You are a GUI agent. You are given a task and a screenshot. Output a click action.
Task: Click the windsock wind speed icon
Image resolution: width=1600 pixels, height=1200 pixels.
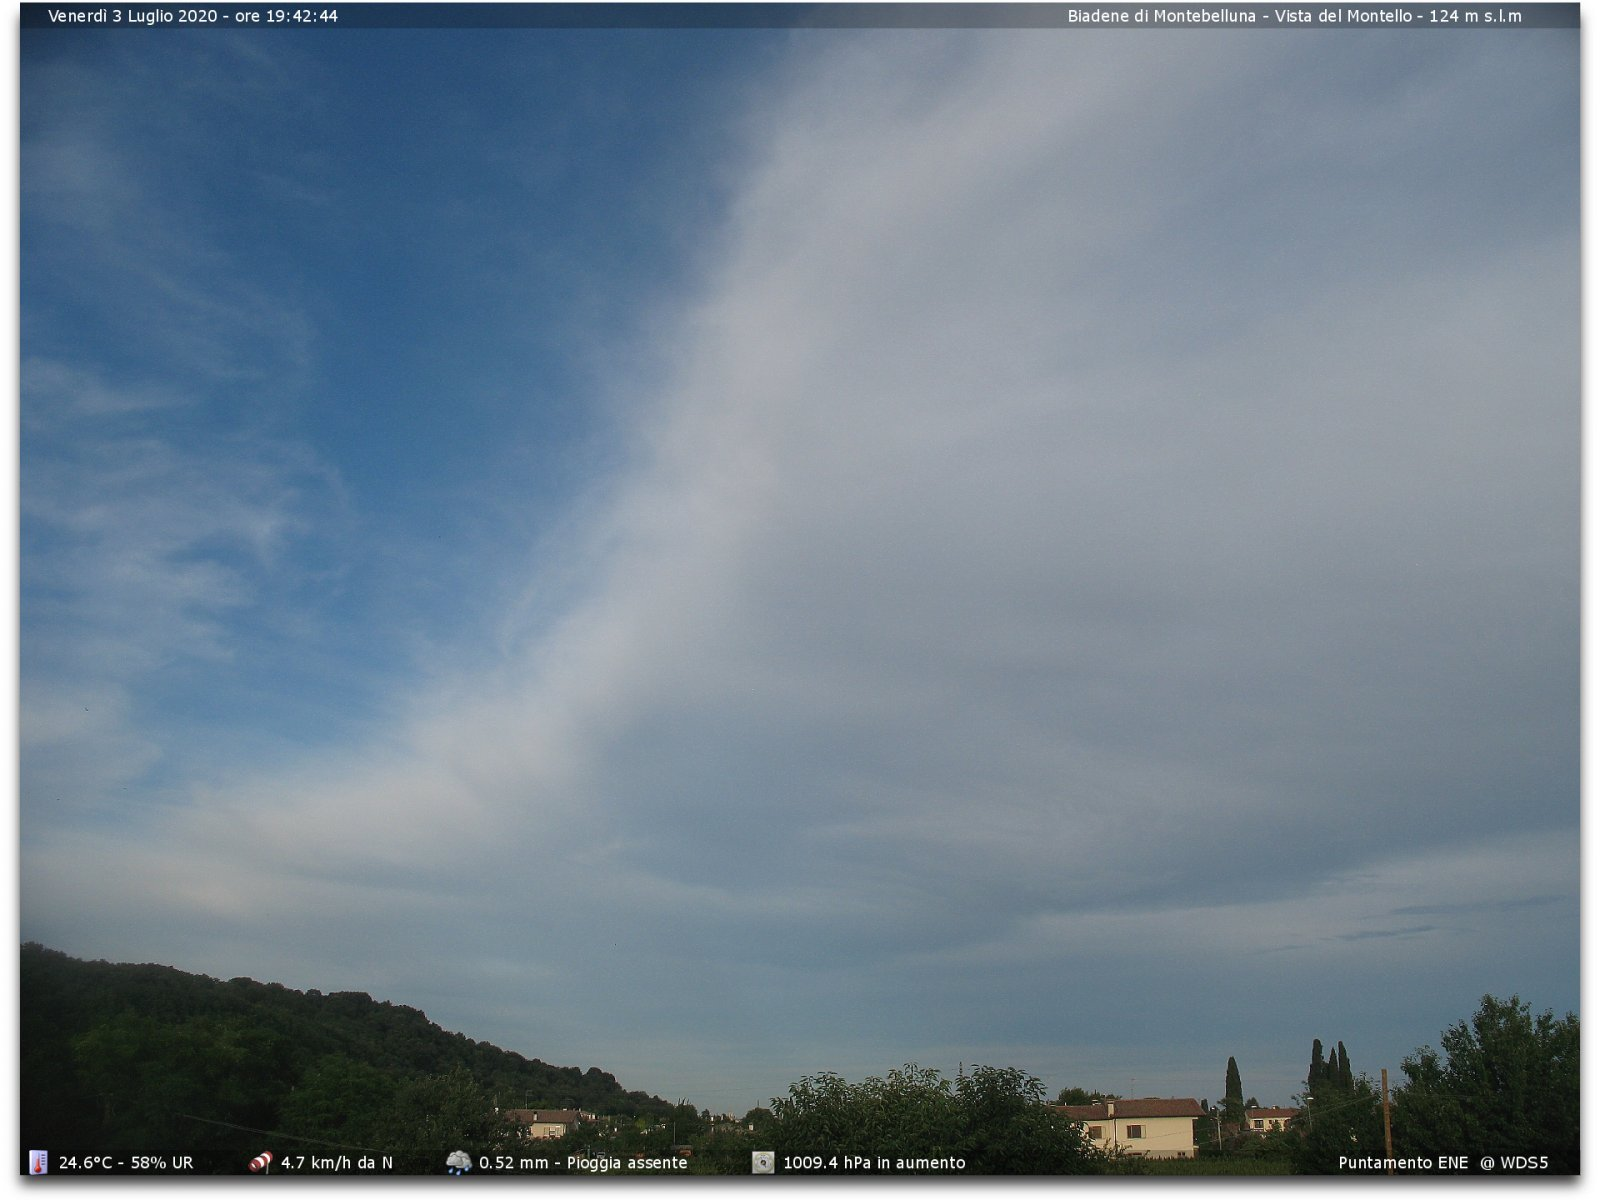coord(260,1162)
